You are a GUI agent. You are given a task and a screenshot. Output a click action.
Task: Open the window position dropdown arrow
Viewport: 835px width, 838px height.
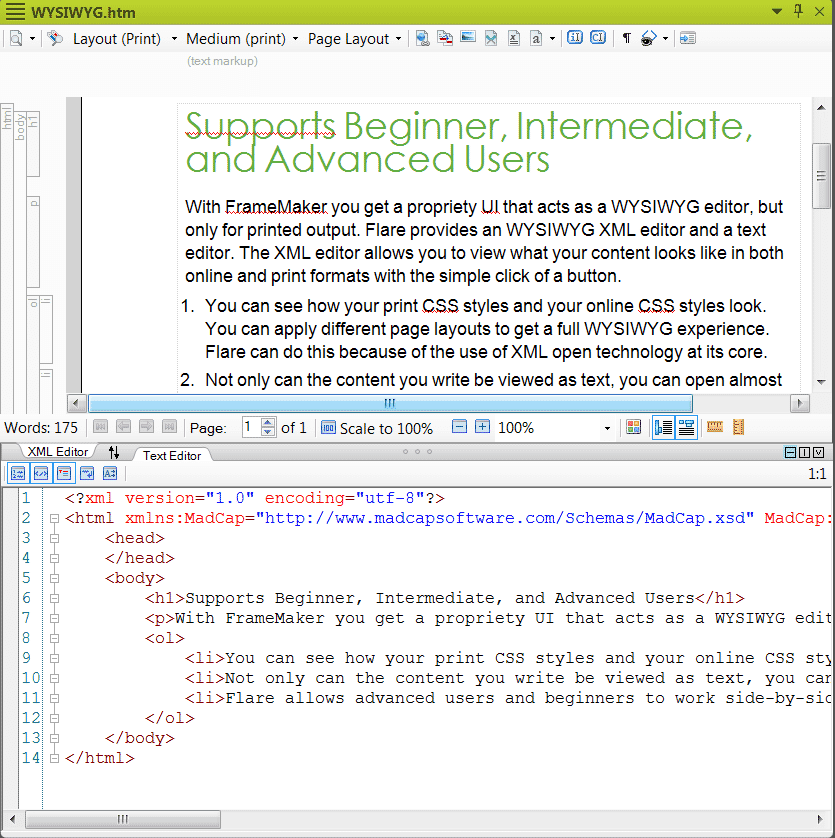[x=777, y=11]
